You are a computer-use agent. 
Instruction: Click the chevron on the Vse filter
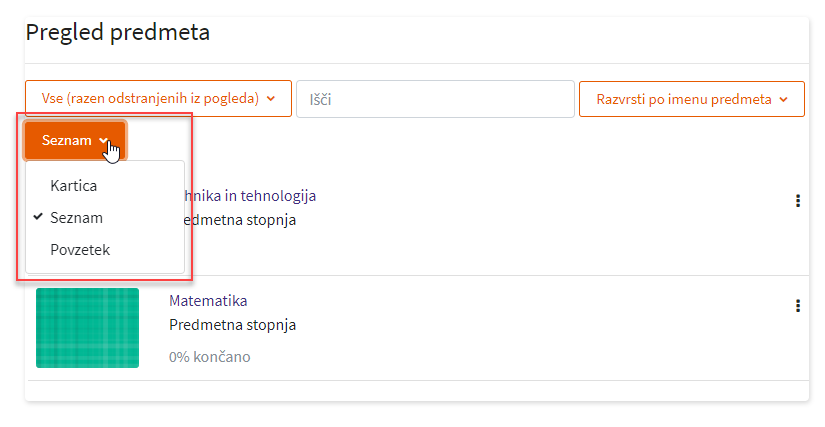[271, 99]
